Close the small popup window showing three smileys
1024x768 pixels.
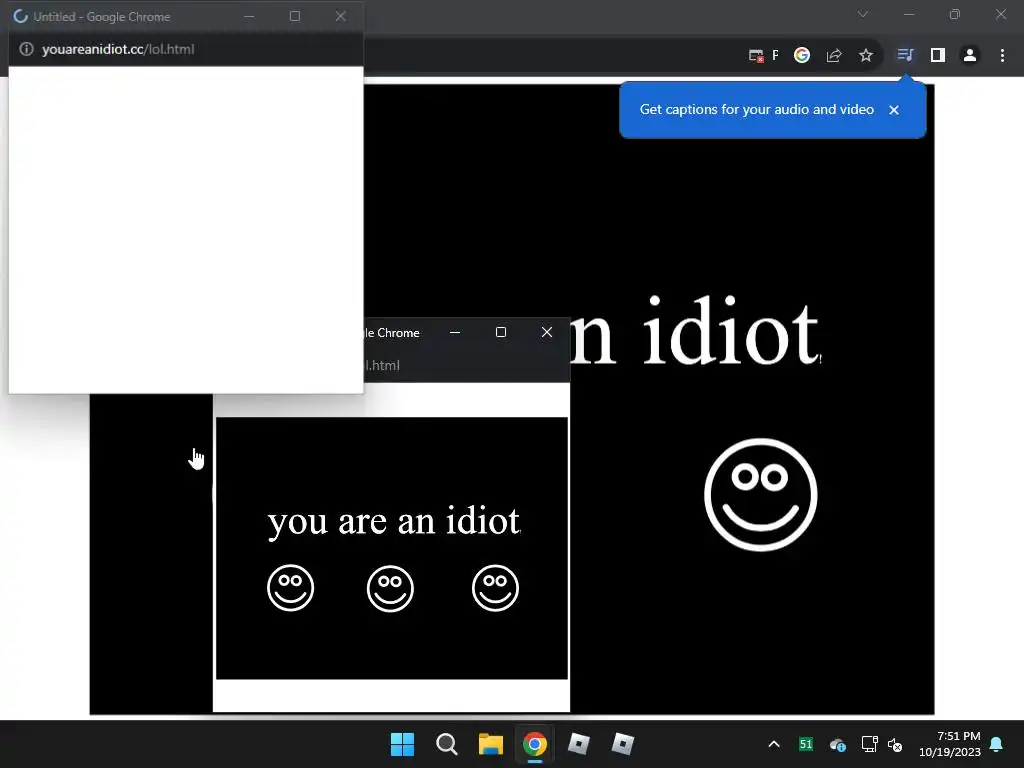547,332
